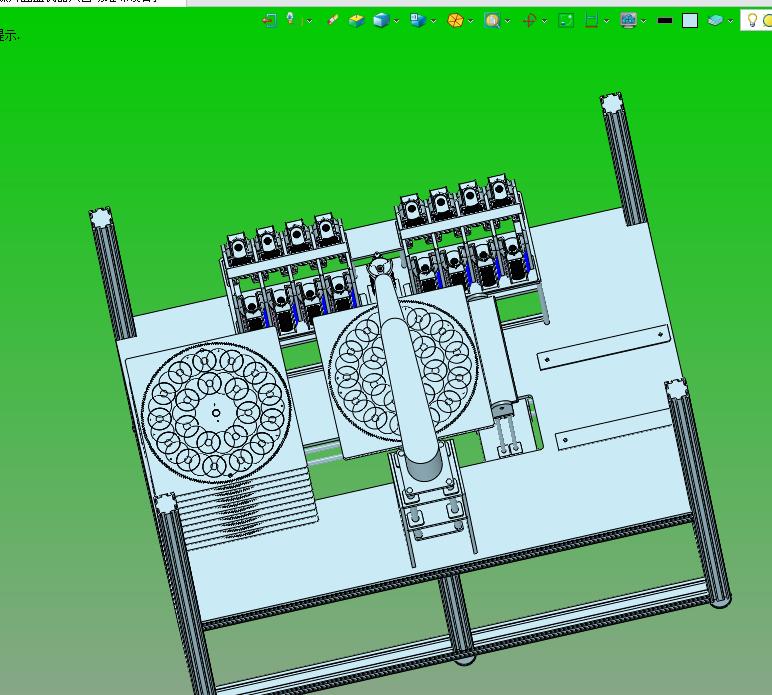The width and height of the screenshot is (772, 695).
Task: Click the teal layer slab icon
Action: (715, 20)
